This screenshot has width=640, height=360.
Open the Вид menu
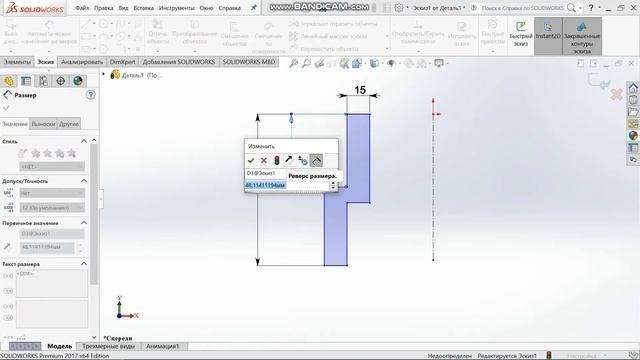tap(123, 8)
